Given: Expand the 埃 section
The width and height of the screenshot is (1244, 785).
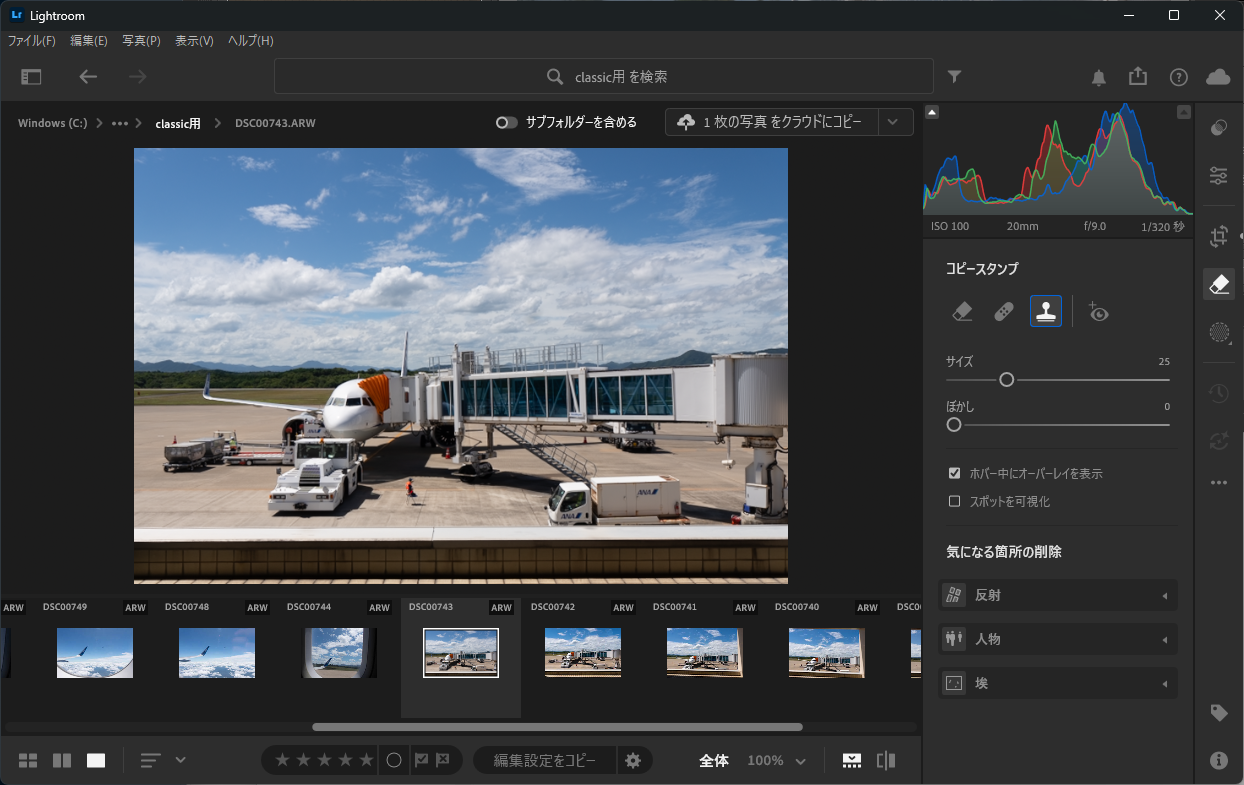Looking at the screenshot, I should pyautogui.click(x=1059, y=683).
